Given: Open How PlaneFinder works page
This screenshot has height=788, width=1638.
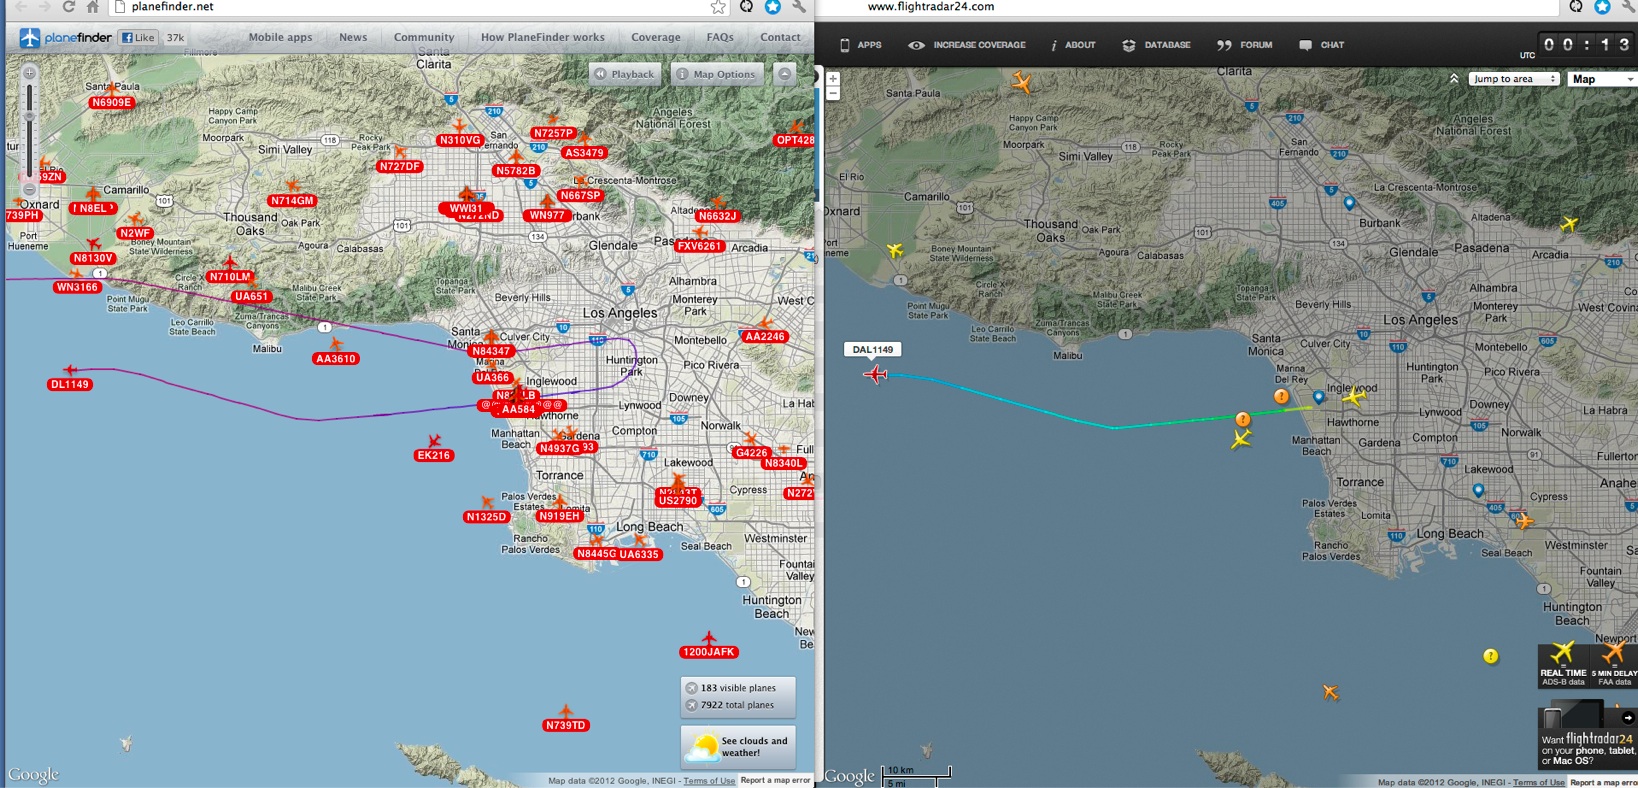Looking at the screenshot, I should [x=543, y=37].
